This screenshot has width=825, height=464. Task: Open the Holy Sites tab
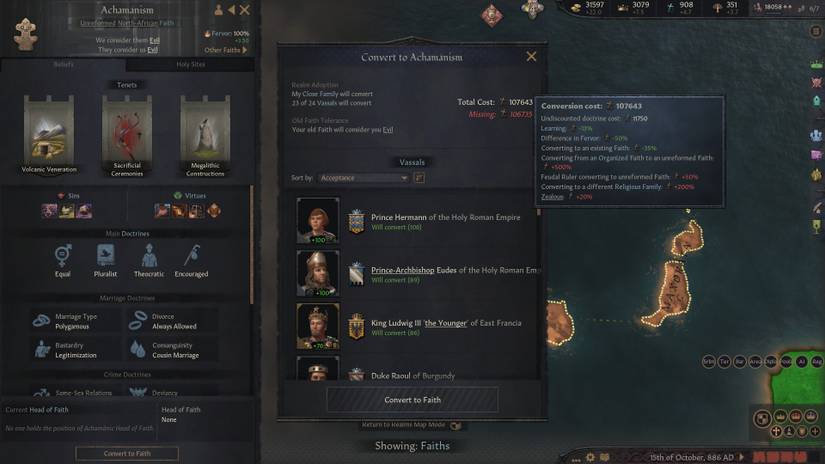coord(190,65)
